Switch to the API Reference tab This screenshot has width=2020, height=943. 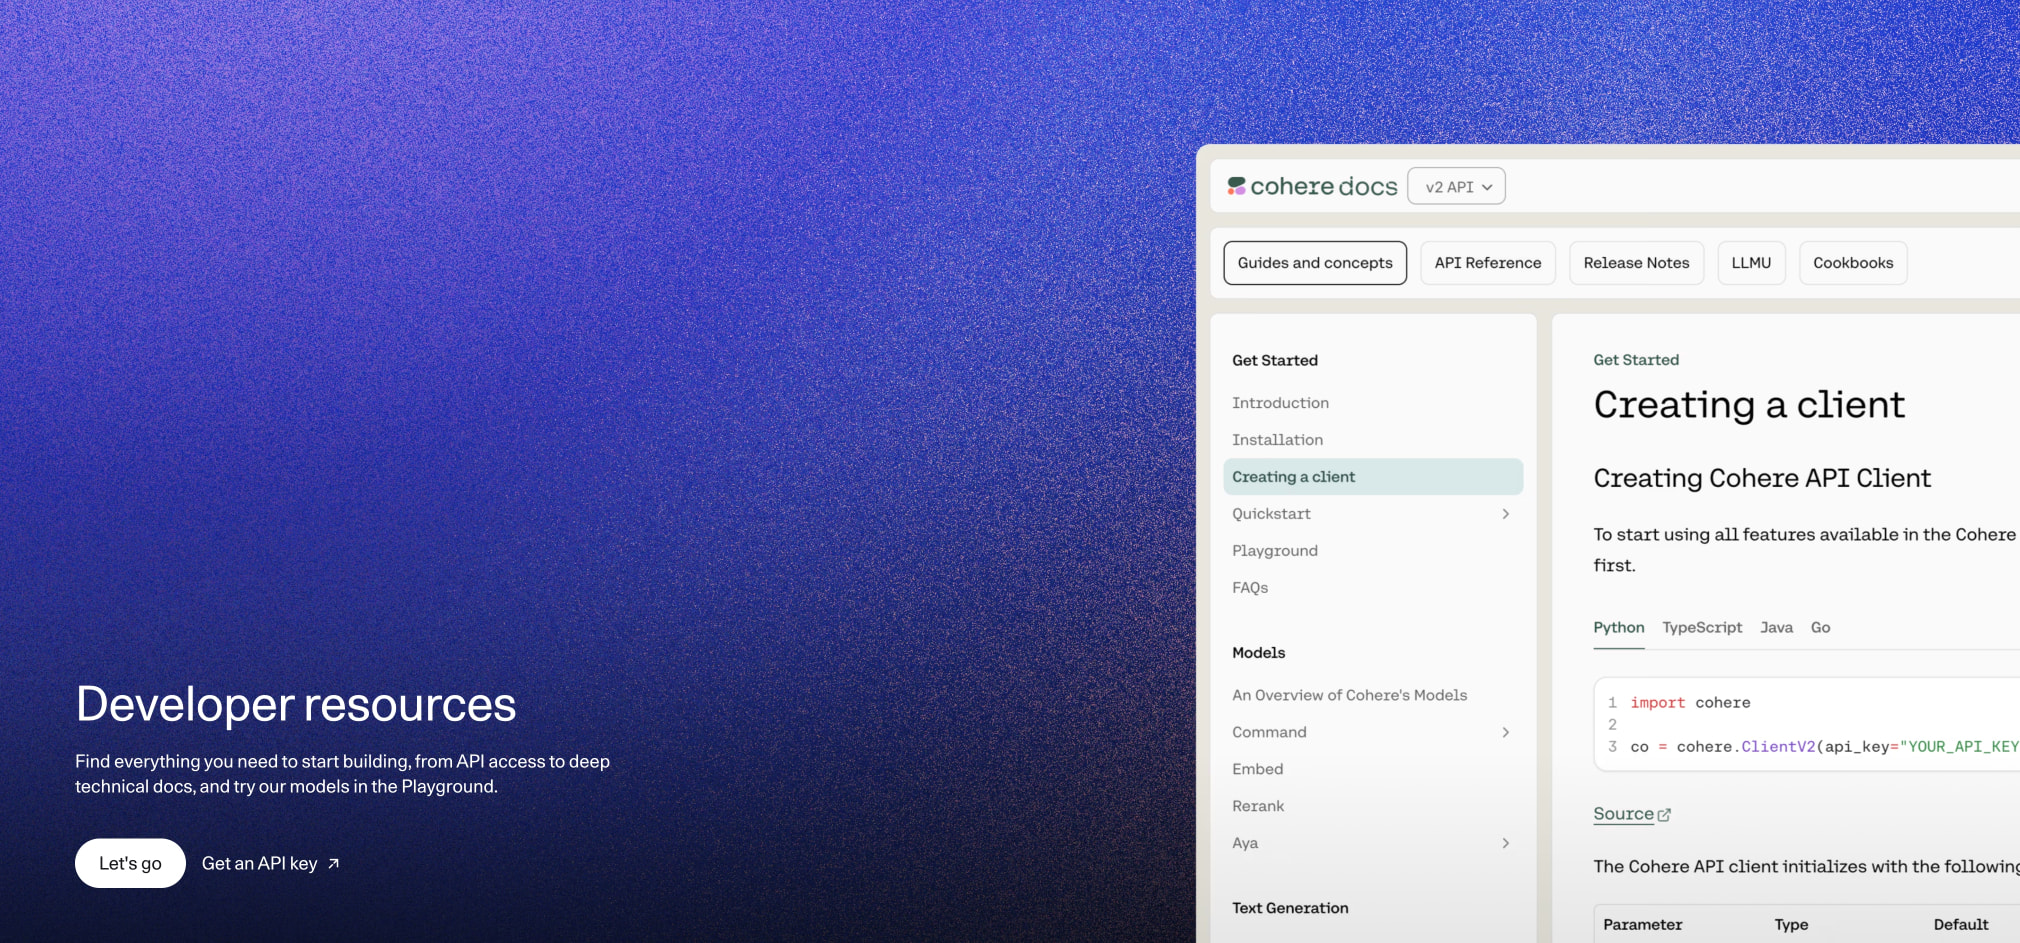[x=1488, y=263]
